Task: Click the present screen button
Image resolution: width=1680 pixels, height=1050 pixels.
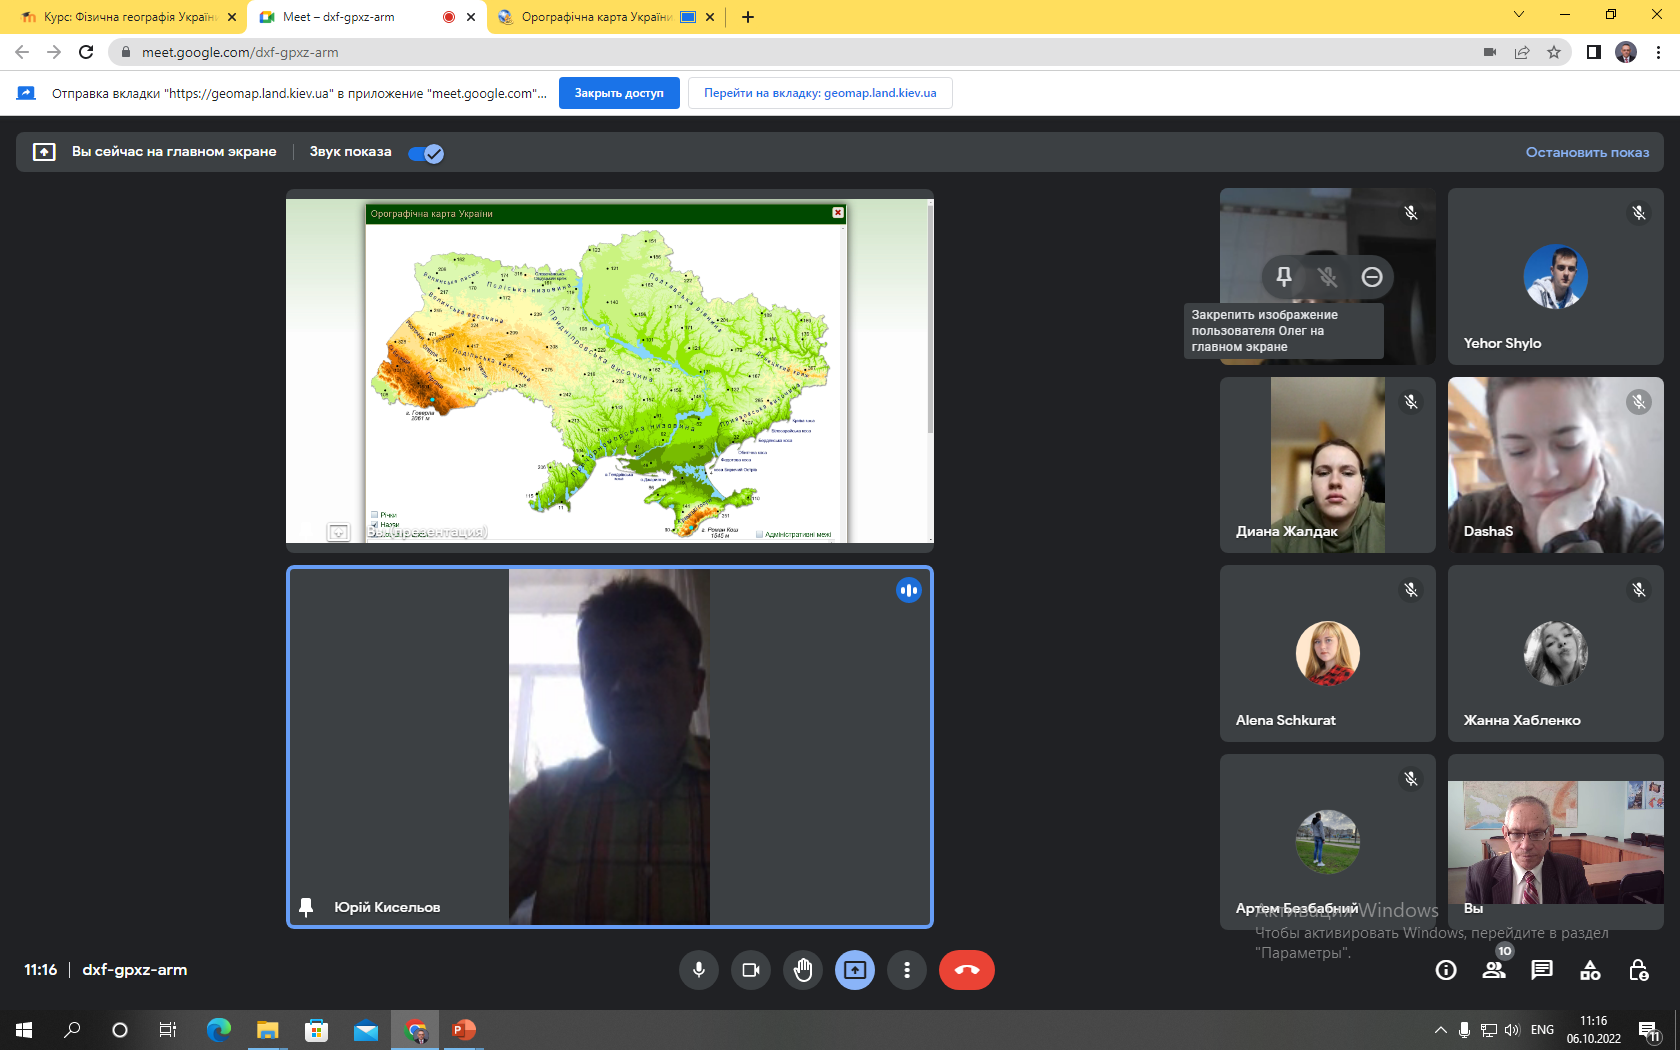Action: pyautogui.click(x=855, y=970)
